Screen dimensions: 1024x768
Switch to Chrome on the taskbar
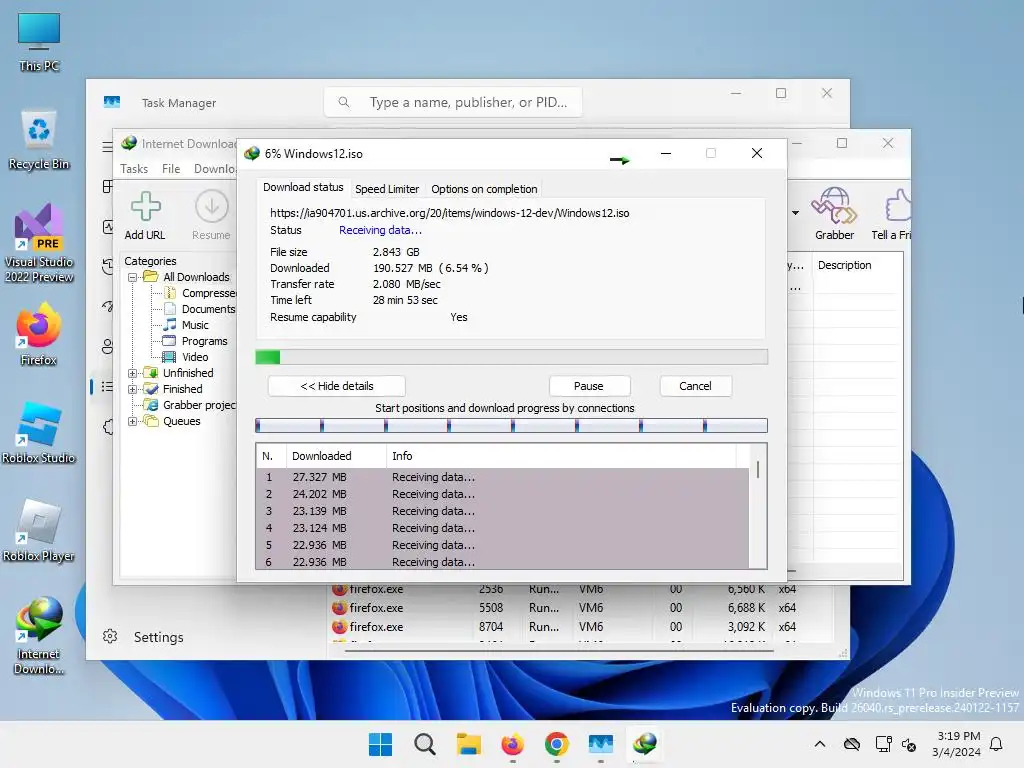(x=556, y=744)
